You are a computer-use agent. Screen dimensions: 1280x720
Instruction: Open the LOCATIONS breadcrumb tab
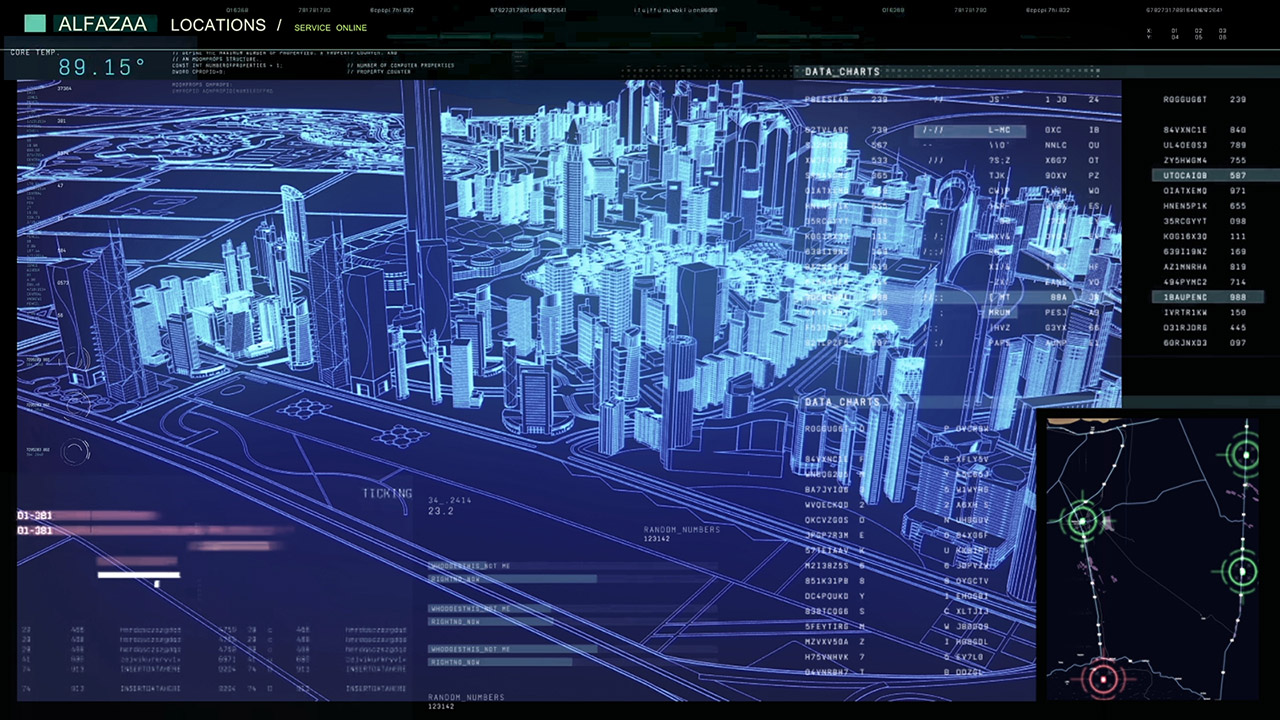(218, 25)
